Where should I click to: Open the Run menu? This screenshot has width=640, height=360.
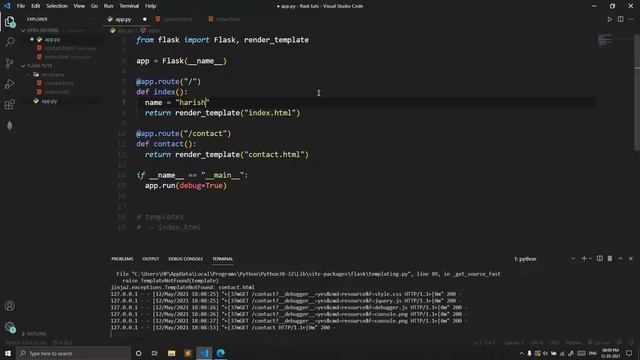pyautogui.click(x=108, y=6)
